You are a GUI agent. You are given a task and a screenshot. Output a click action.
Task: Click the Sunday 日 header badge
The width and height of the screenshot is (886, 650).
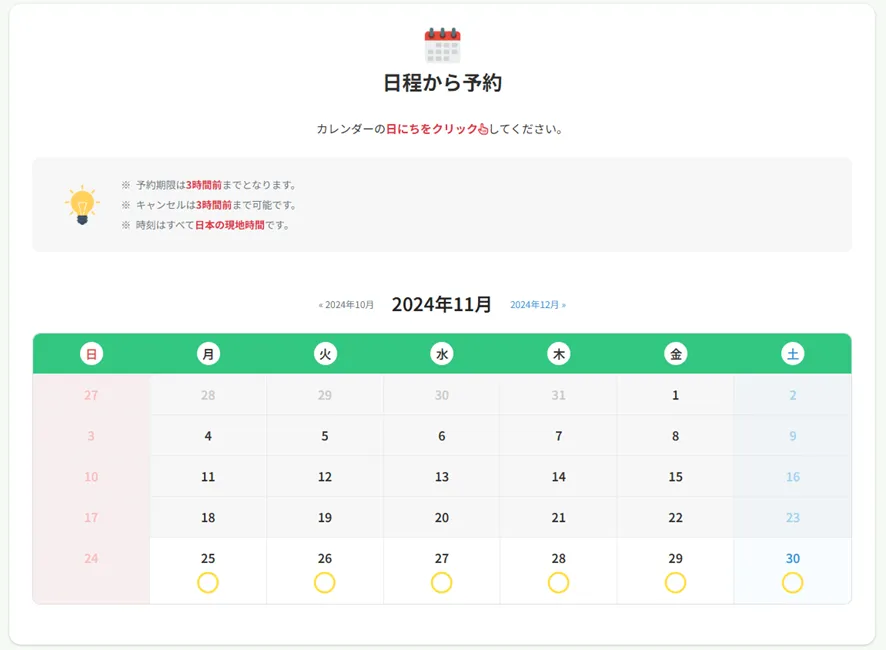[x=92, y=354]
